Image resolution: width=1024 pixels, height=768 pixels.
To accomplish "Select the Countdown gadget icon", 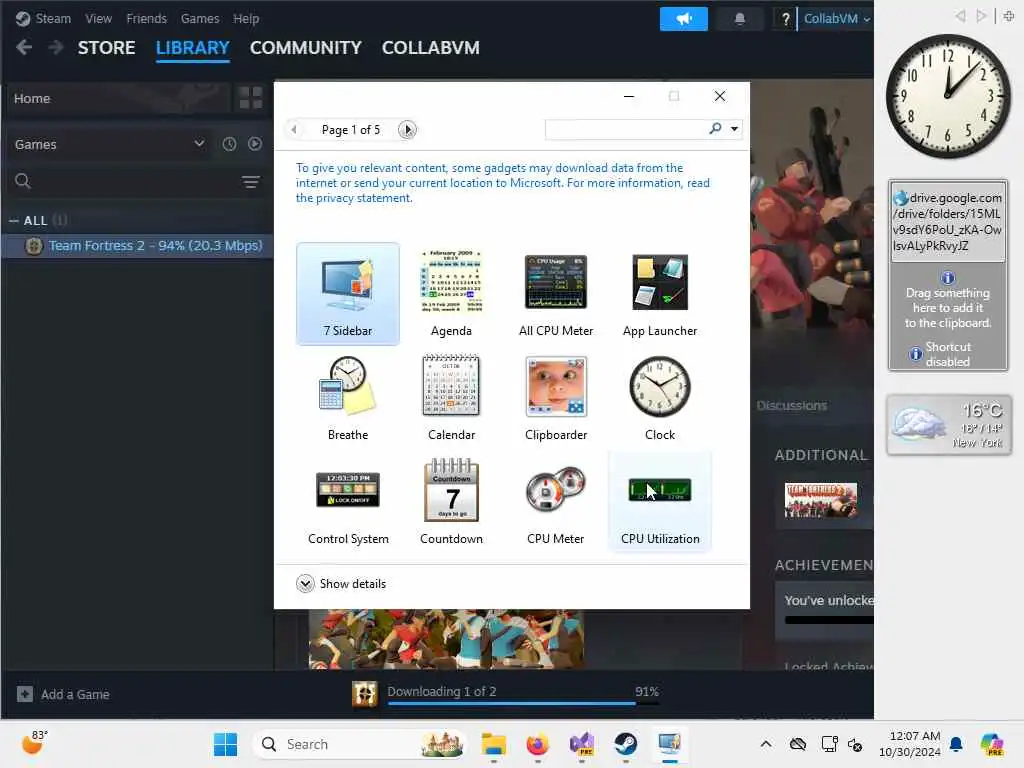I will tap(451, 490).
